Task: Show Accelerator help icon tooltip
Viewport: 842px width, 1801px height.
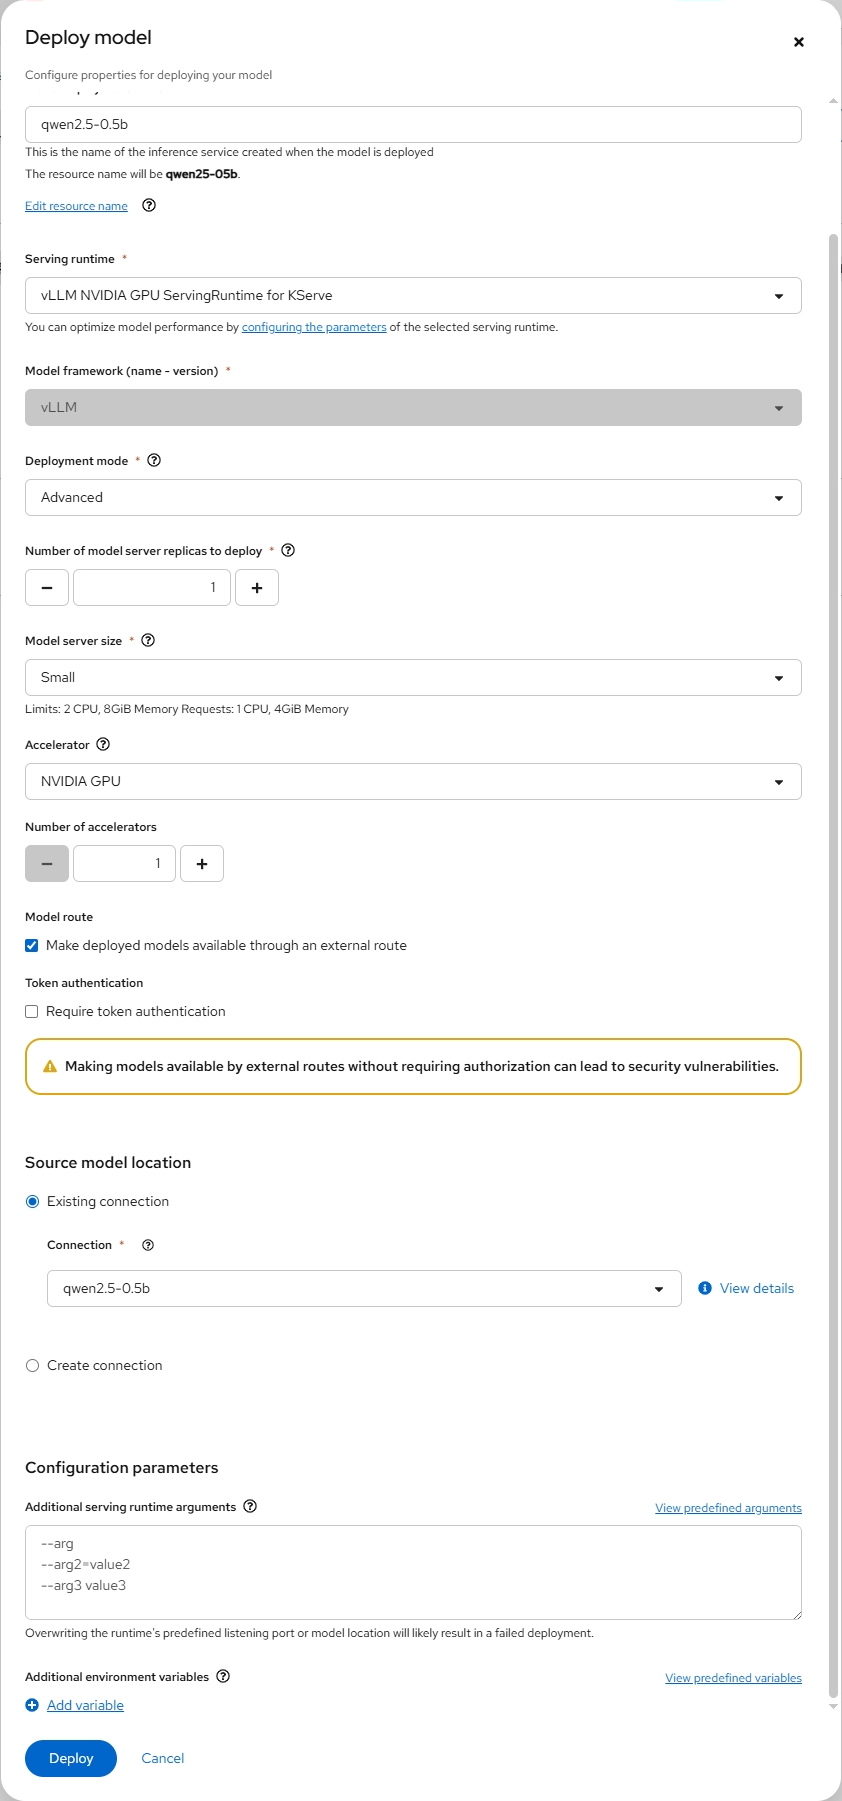Action: click(103, 744)
